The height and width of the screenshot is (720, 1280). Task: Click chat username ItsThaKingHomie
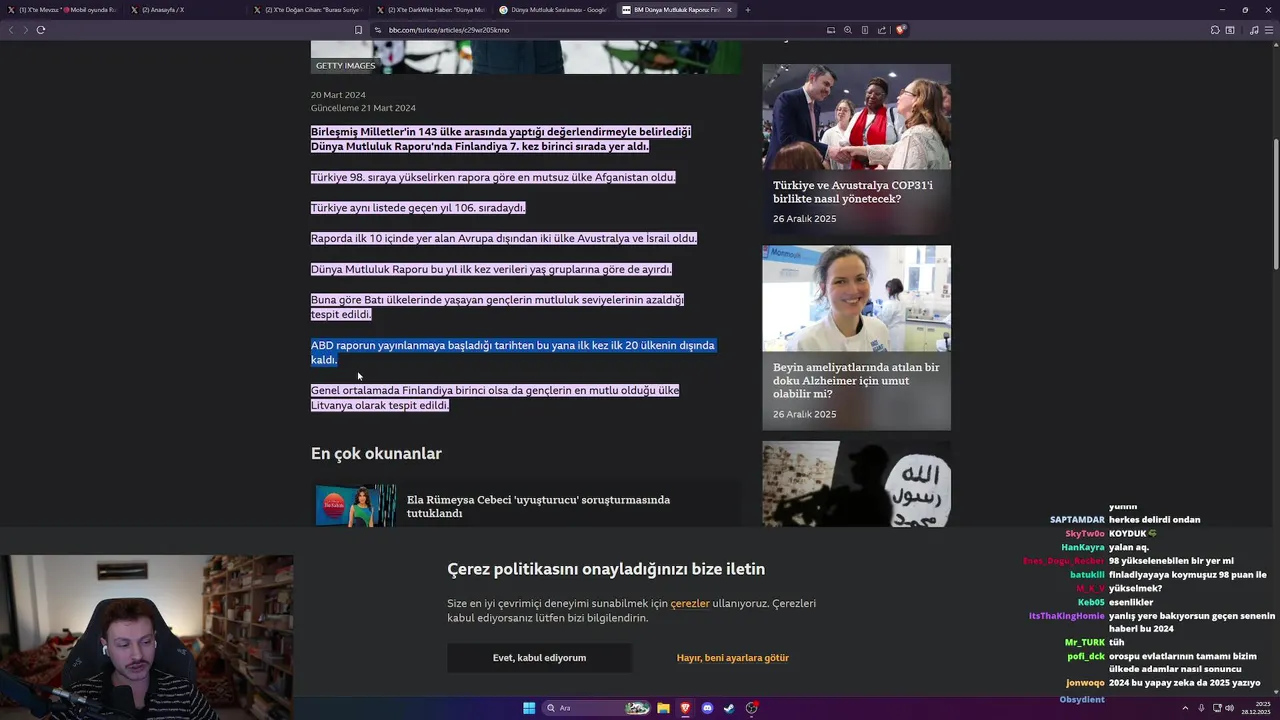[1067, 616]
